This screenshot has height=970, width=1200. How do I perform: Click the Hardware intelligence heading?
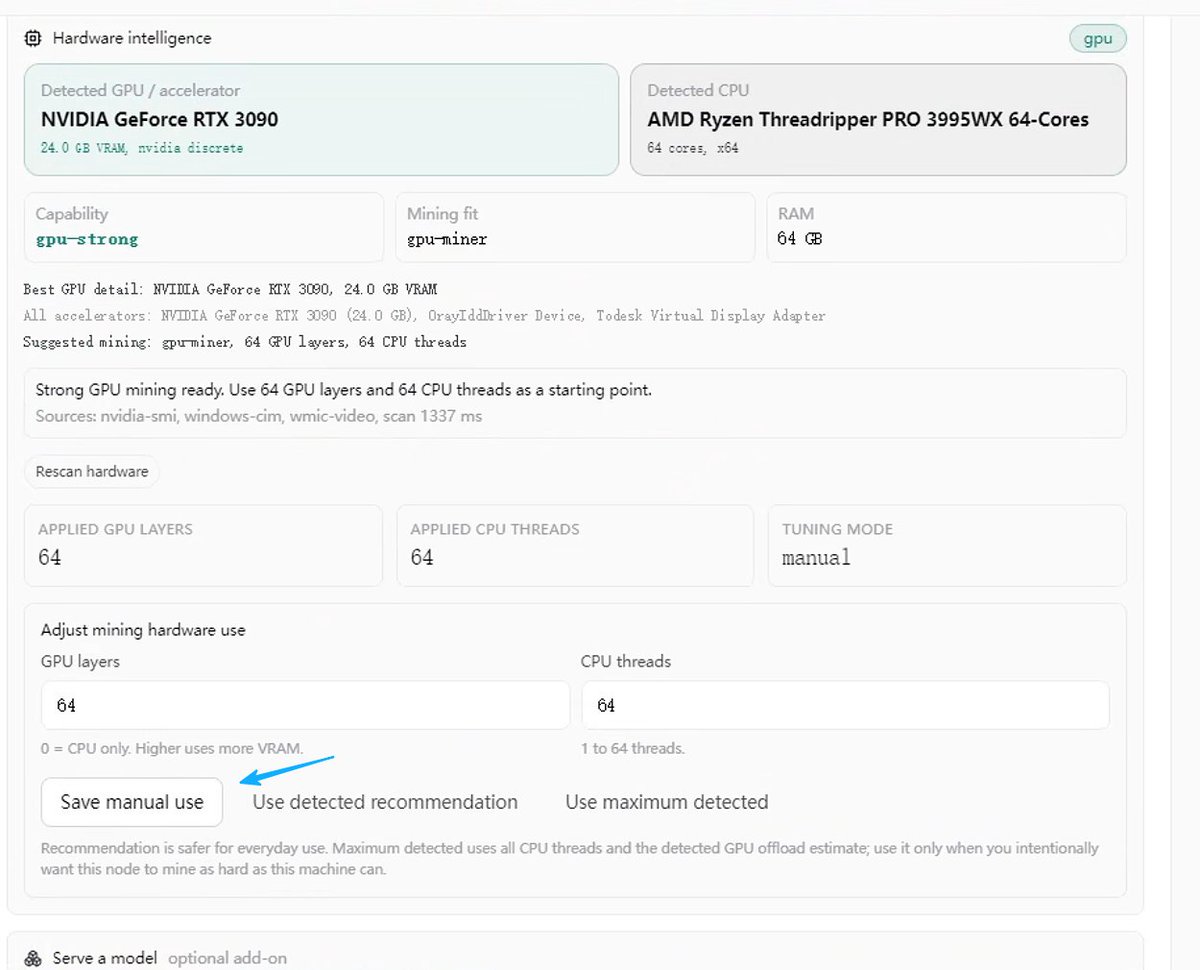click(x=132, y=38)
